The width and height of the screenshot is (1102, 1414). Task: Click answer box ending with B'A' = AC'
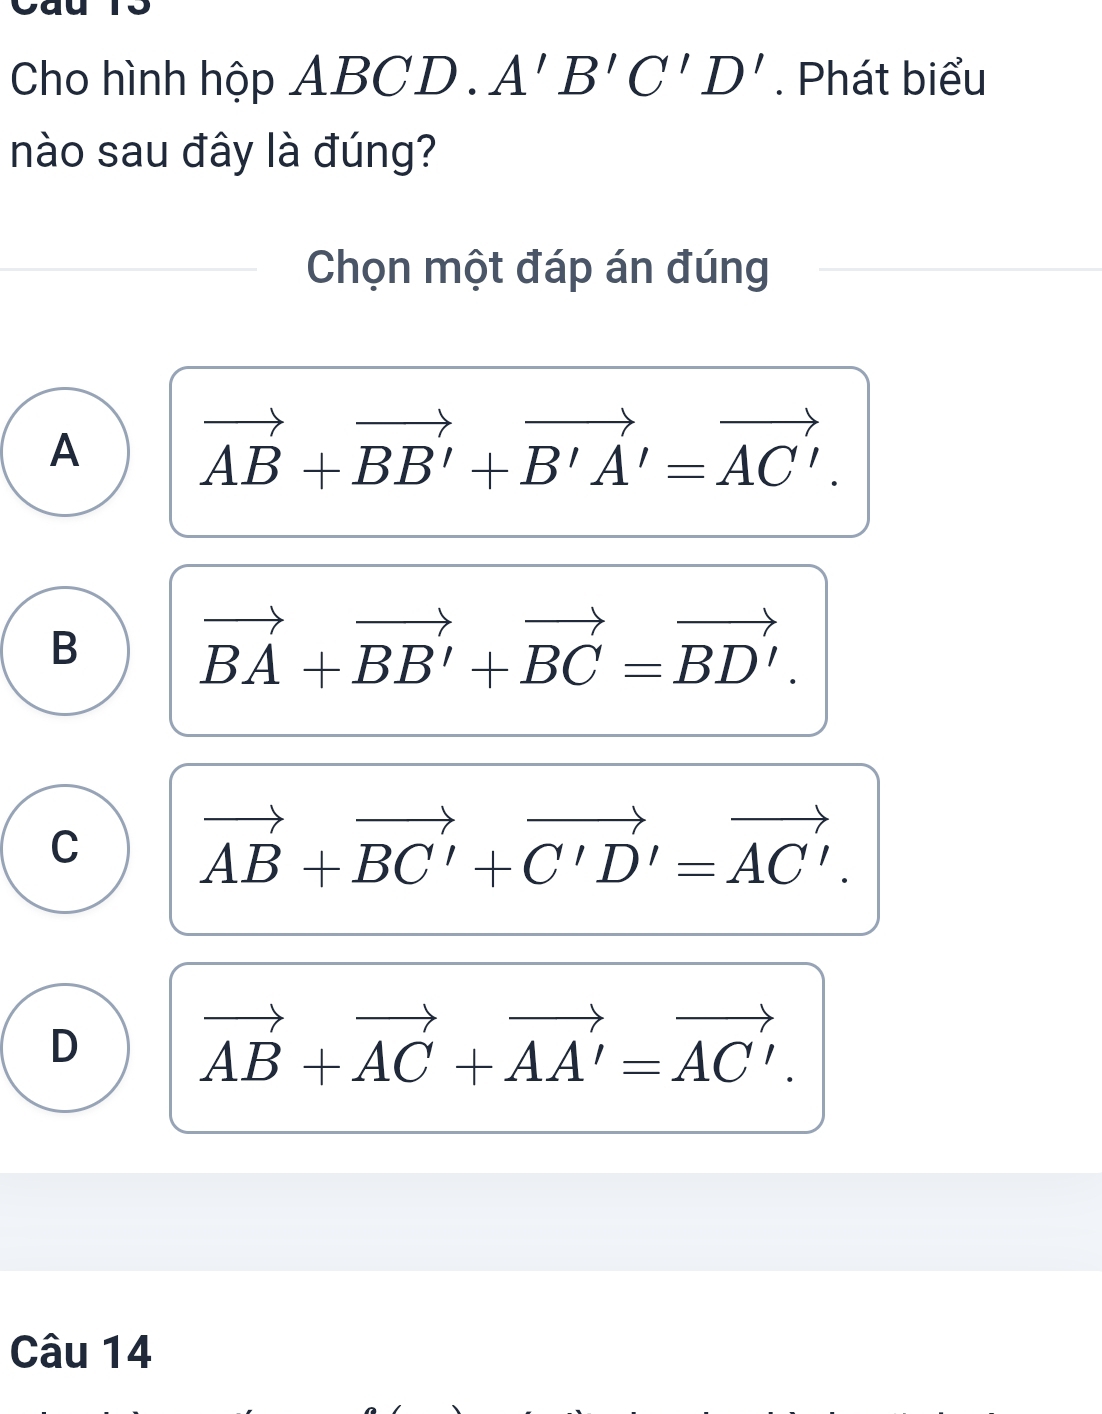point(519,452)
